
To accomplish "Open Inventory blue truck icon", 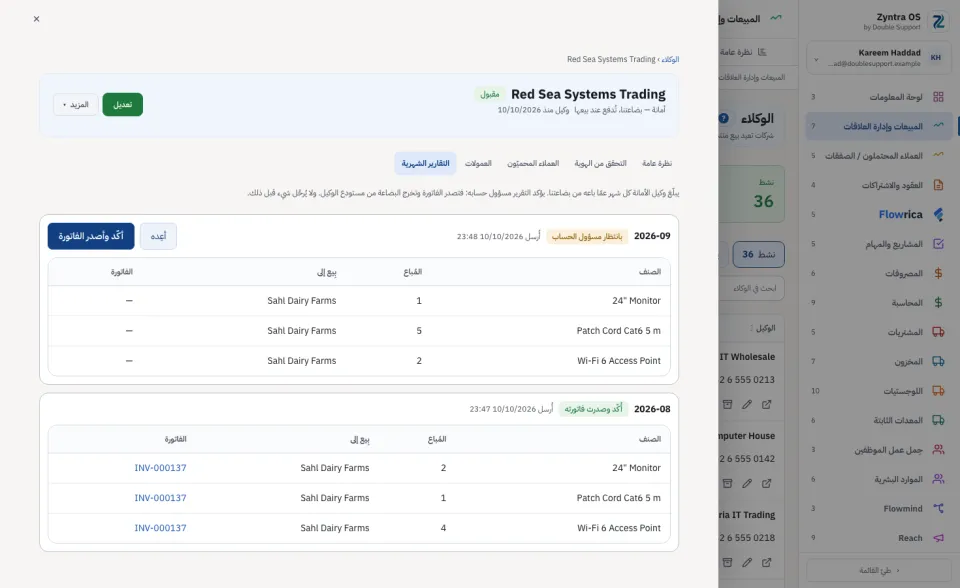I will pyautogui.click(x=938, y=361).
